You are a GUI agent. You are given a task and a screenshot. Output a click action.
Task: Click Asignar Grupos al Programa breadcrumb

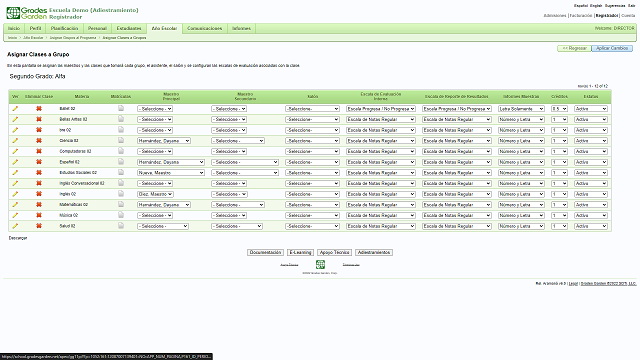tap(73, 38)
